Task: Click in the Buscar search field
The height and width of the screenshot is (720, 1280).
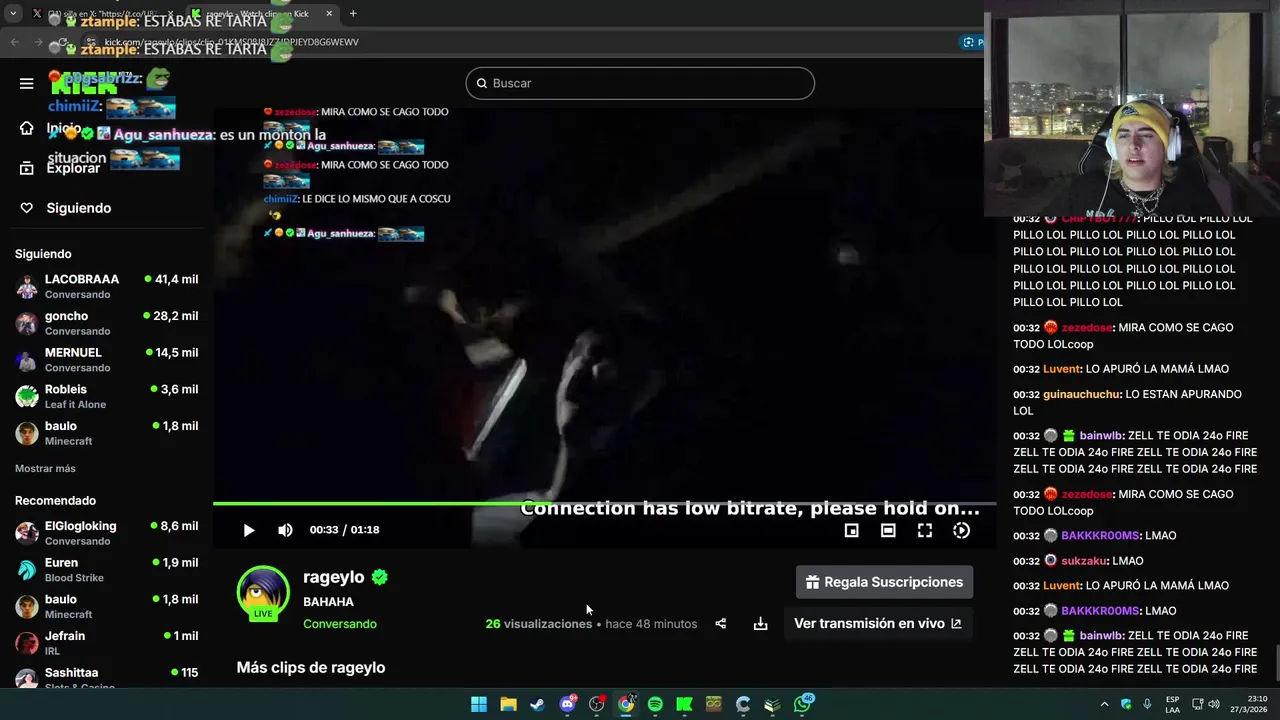Action: point(640,83)
